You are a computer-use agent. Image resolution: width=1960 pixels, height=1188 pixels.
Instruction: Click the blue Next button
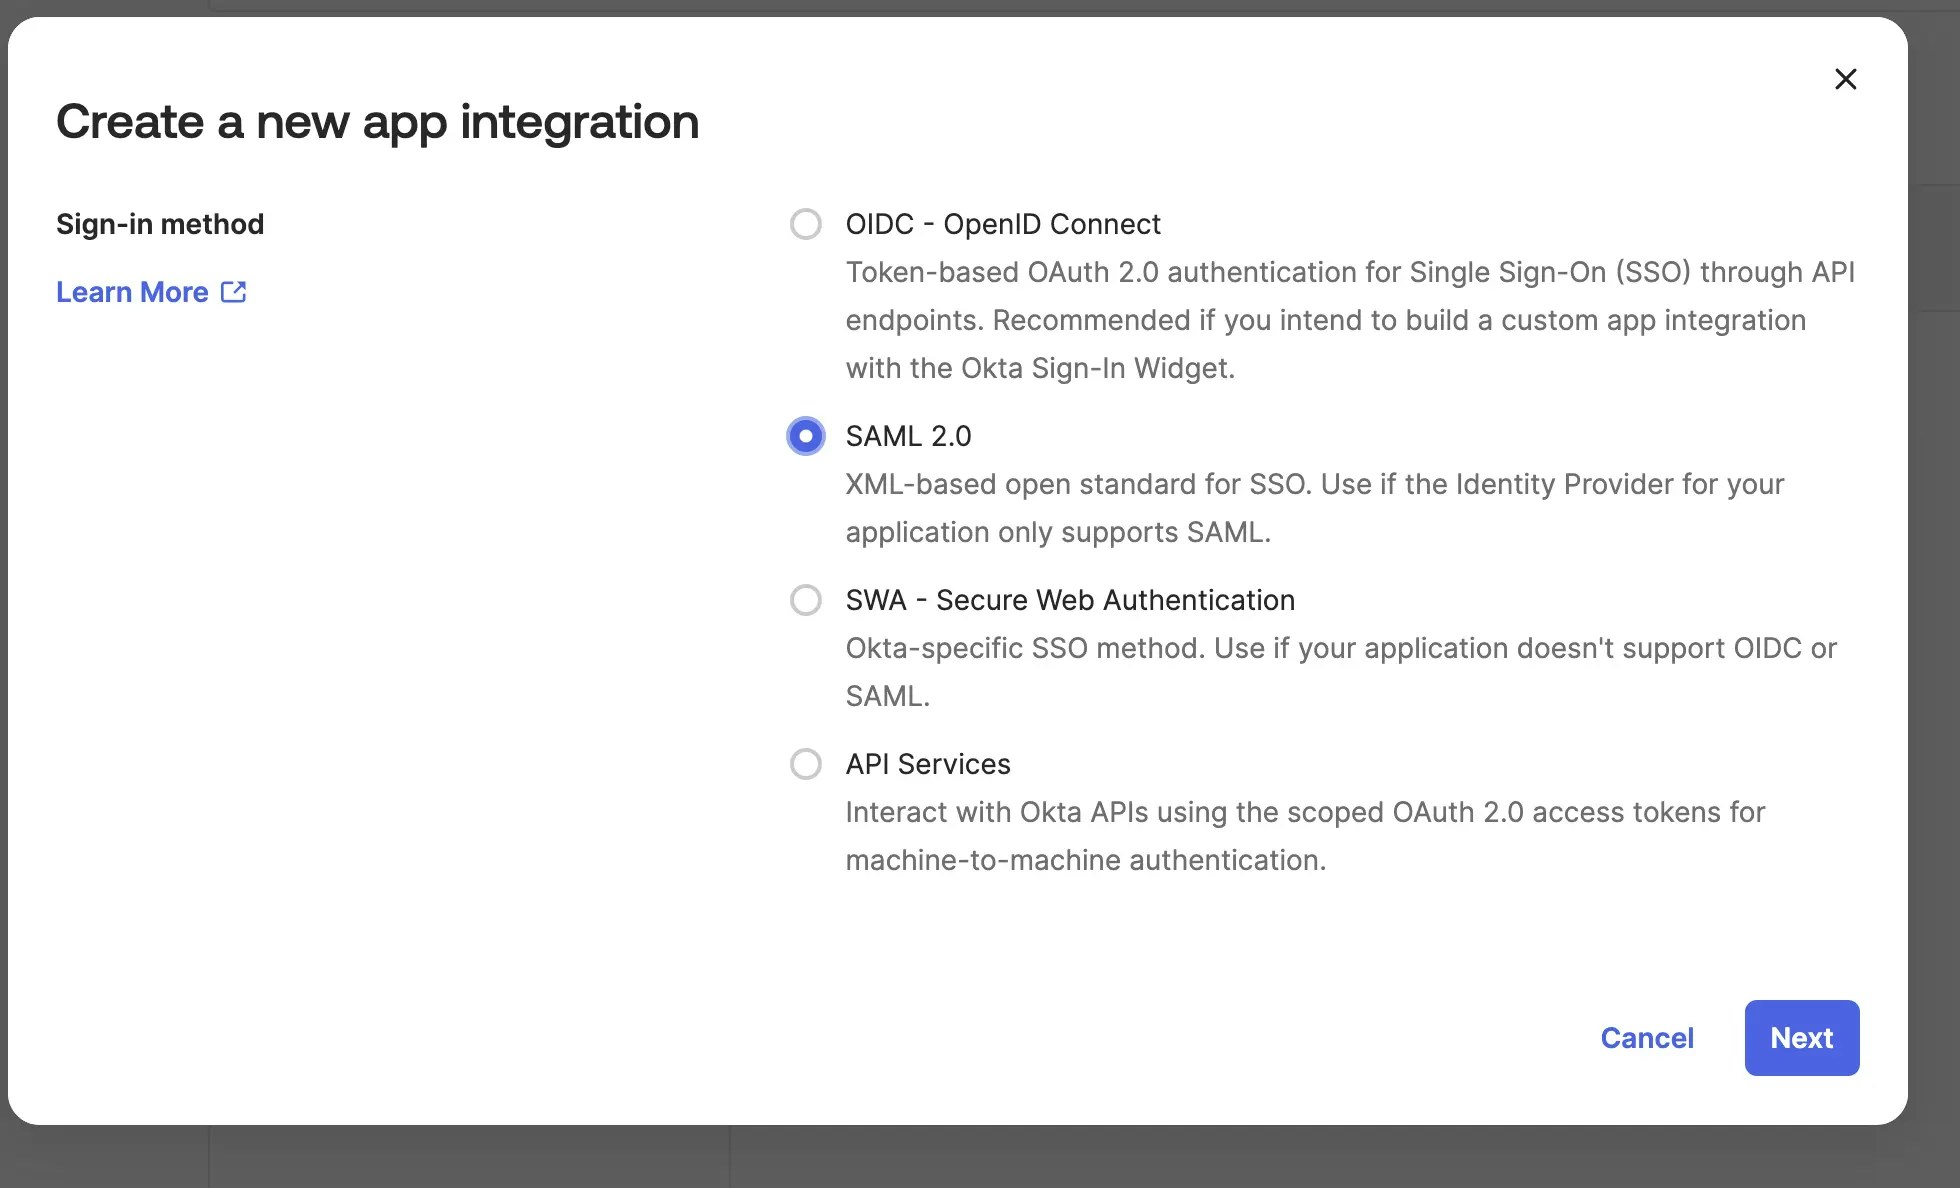[1802, 1038]
